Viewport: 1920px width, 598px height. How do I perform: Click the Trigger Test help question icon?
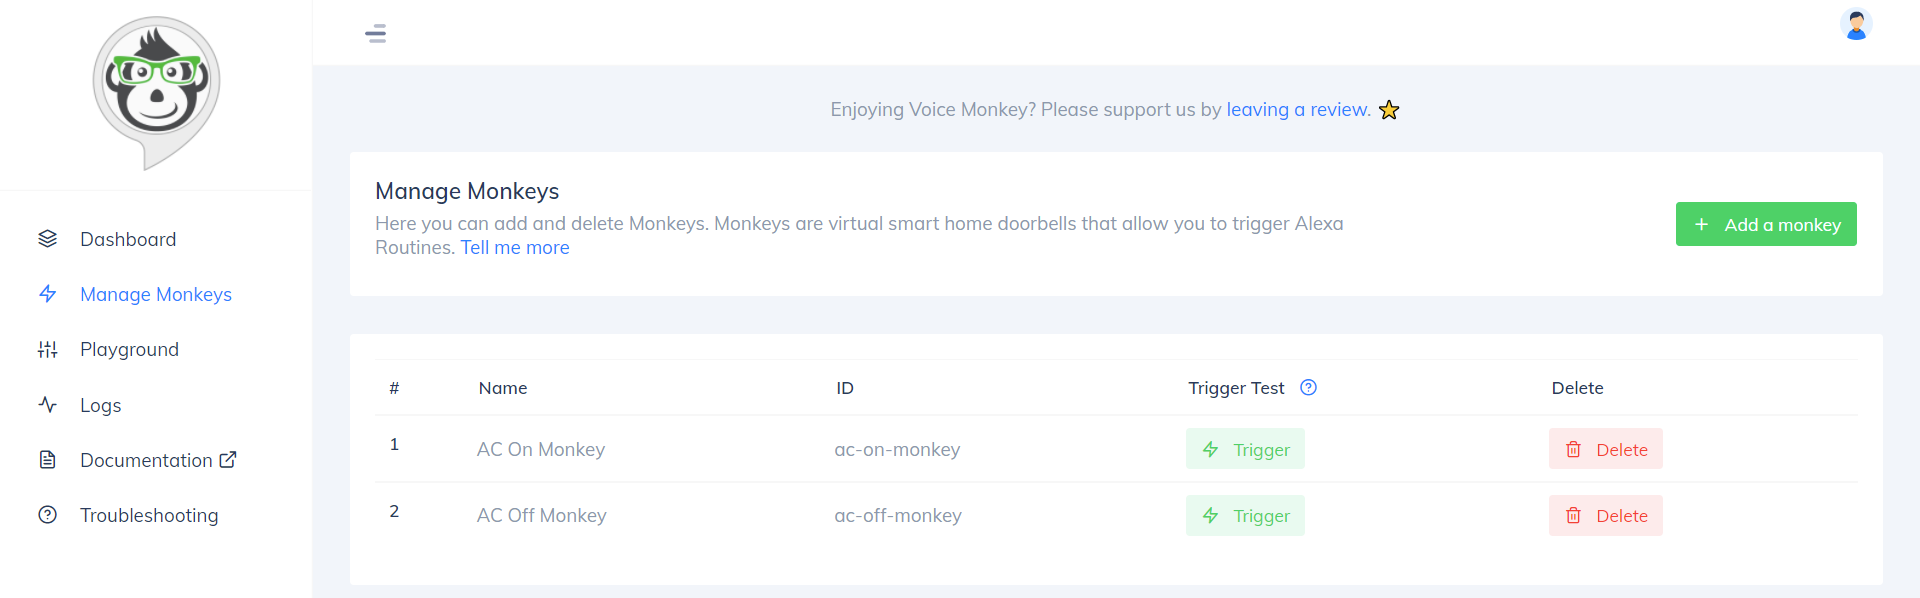click(x=1308, y=387)
